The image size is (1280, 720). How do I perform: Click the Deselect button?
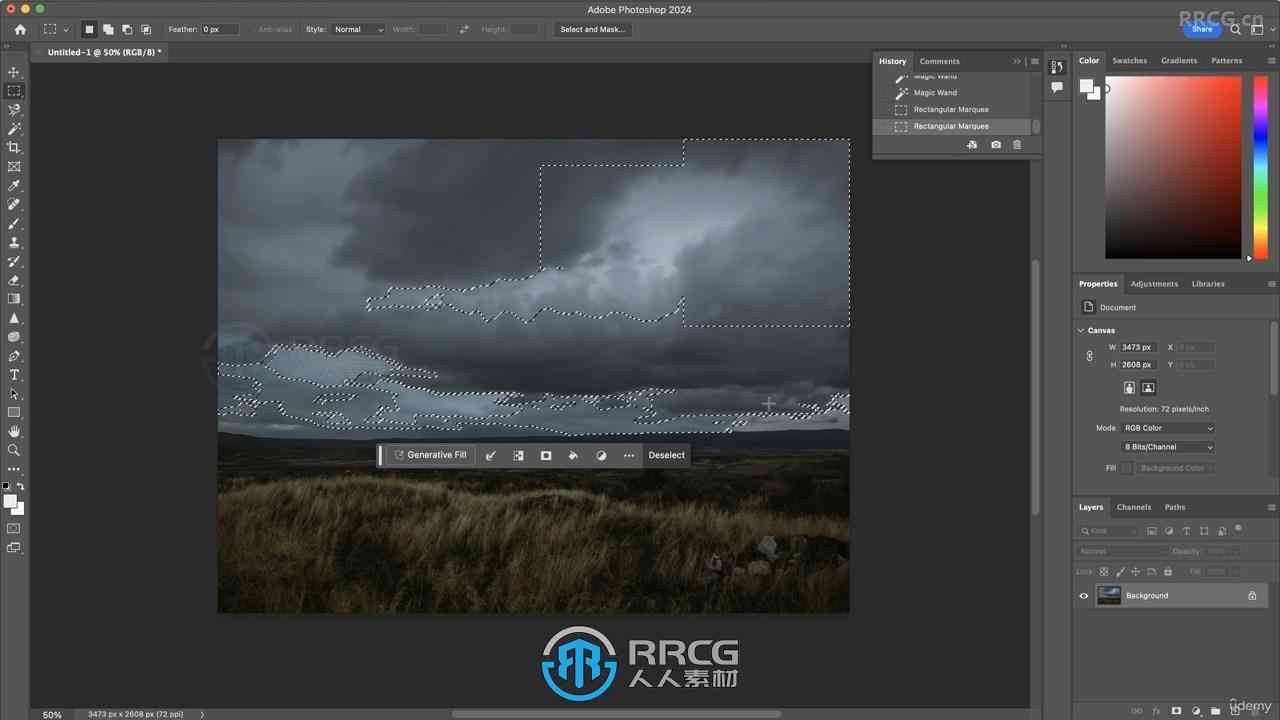tap(666, 455)
